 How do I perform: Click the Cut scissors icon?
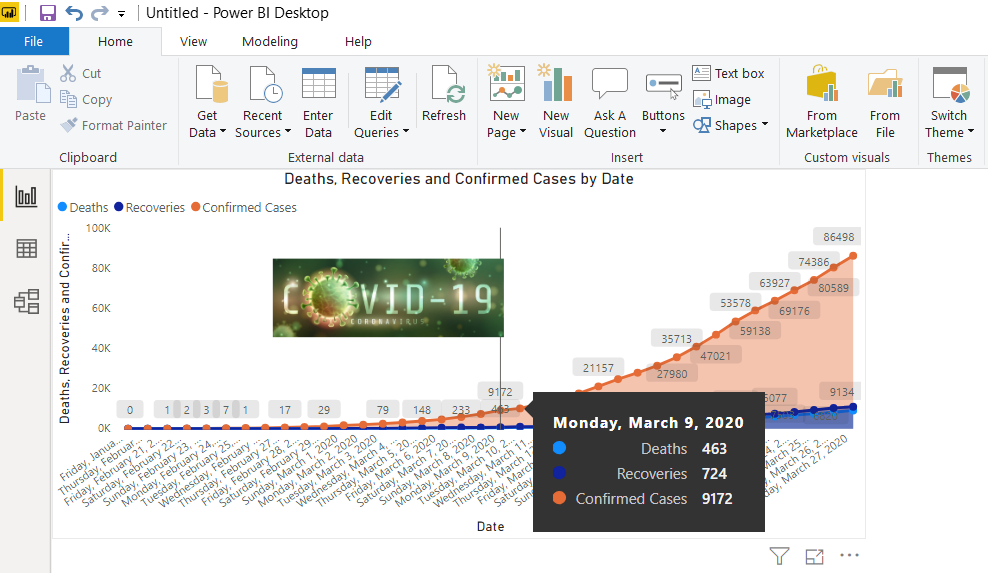tap(68, 73)
